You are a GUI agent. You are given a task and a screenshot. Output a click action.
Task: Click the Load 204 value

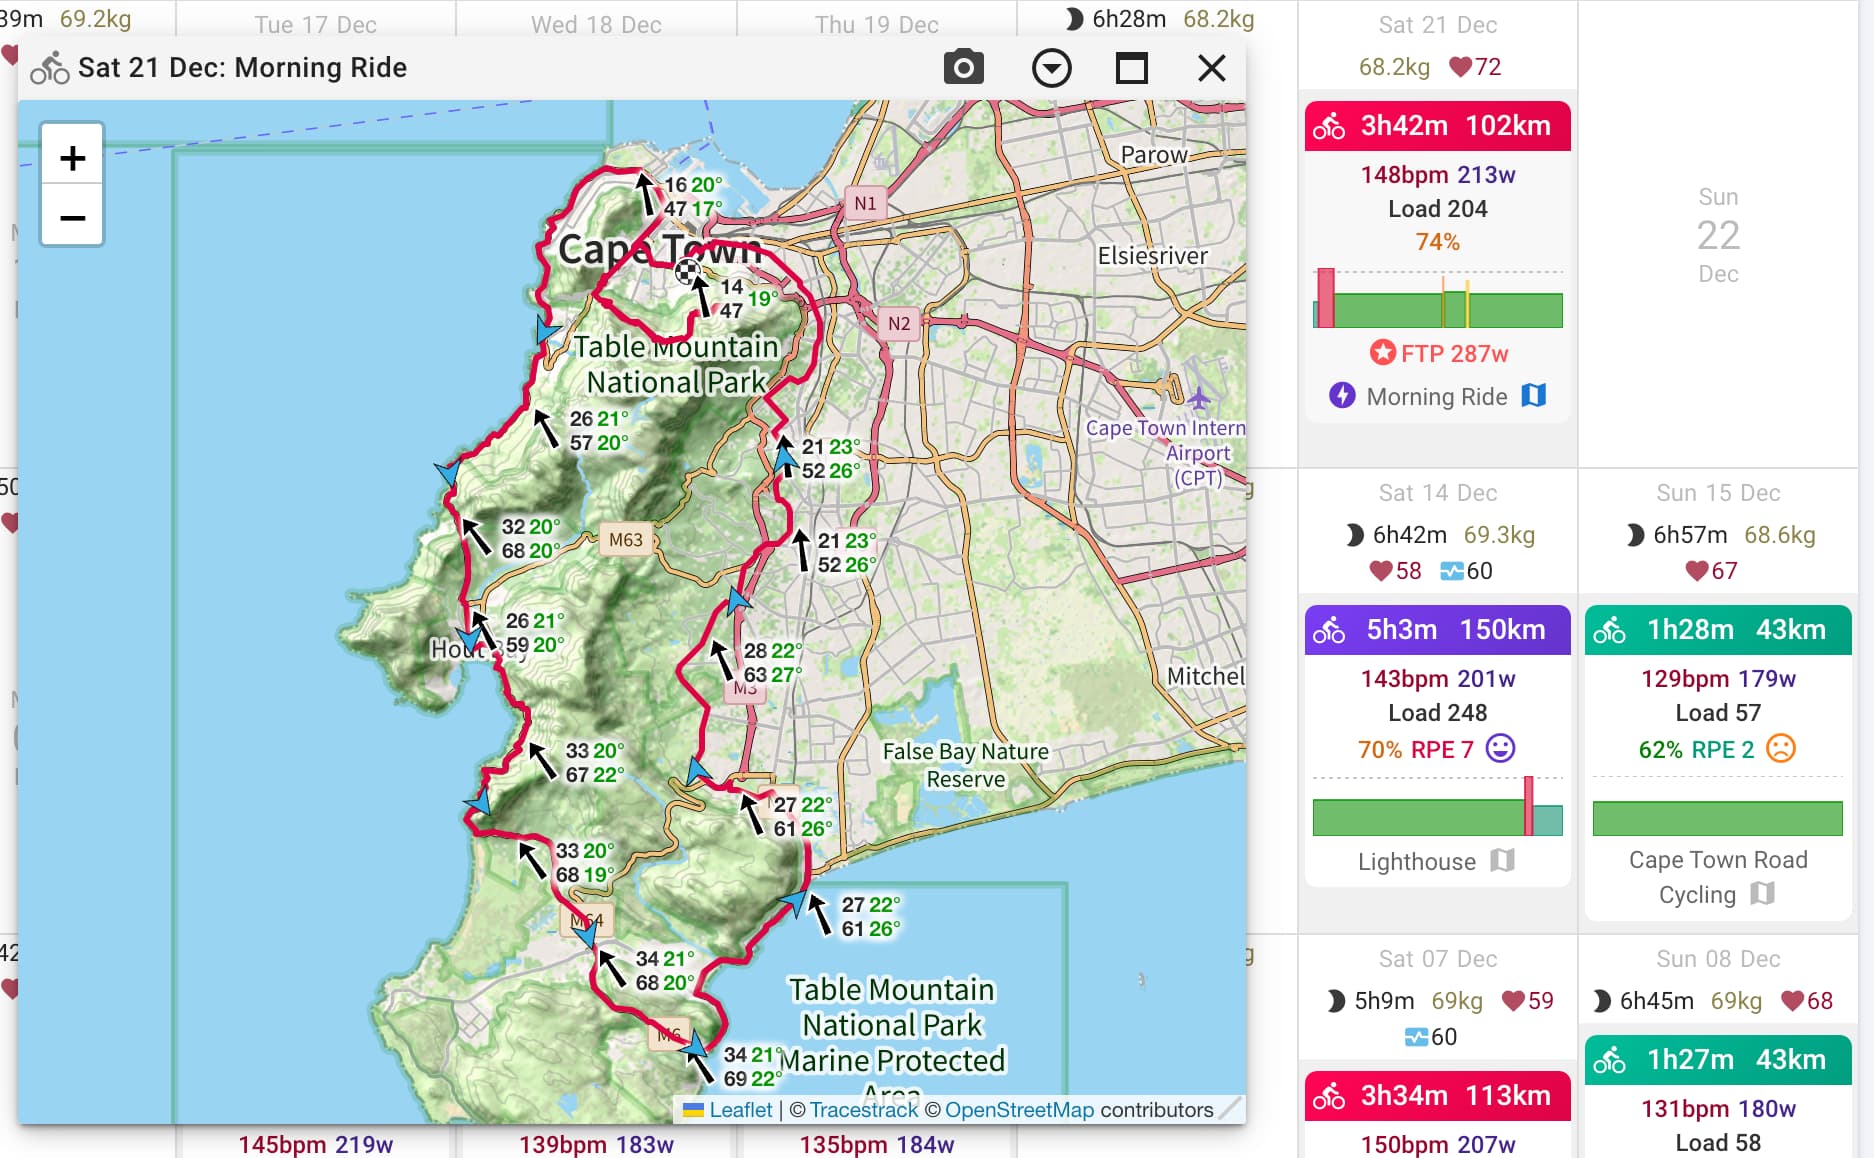1437,209
